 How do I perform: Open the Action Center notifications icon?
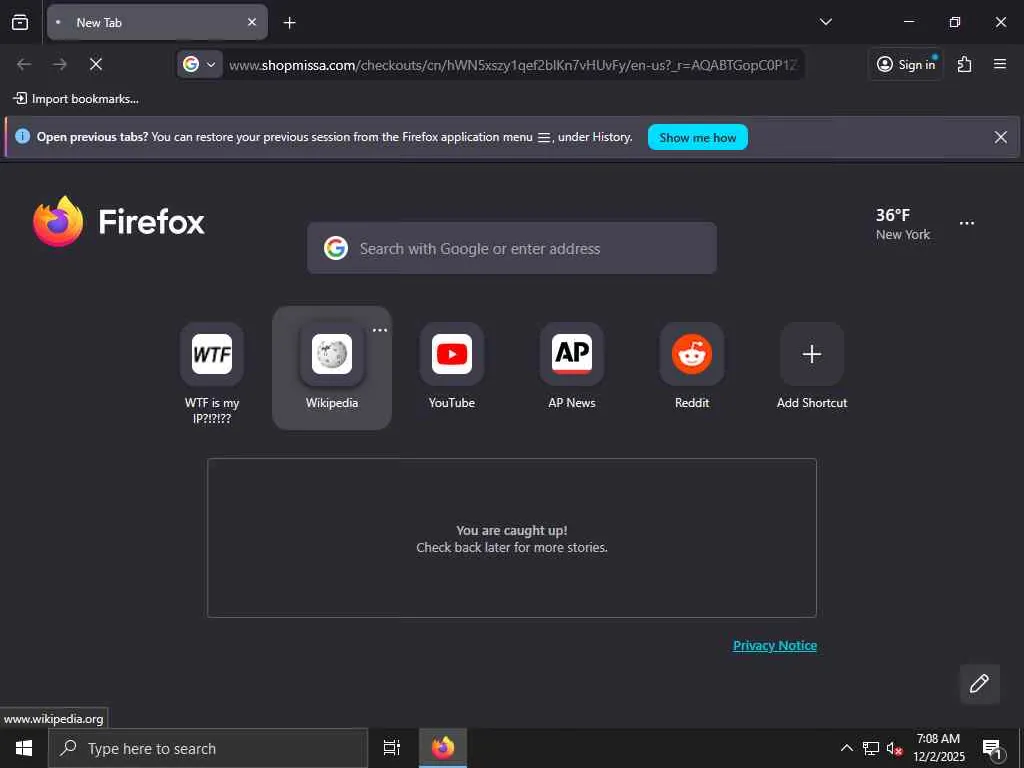pos(991,748)
